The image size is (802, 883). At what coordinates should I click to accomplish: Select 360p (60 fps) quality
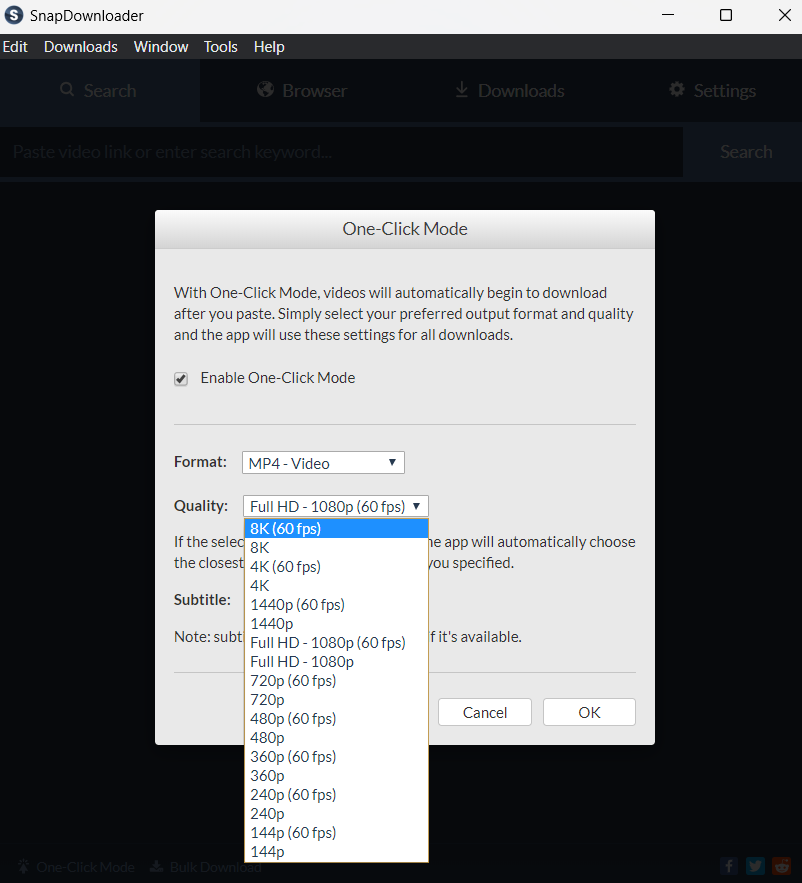pos(336,757)
